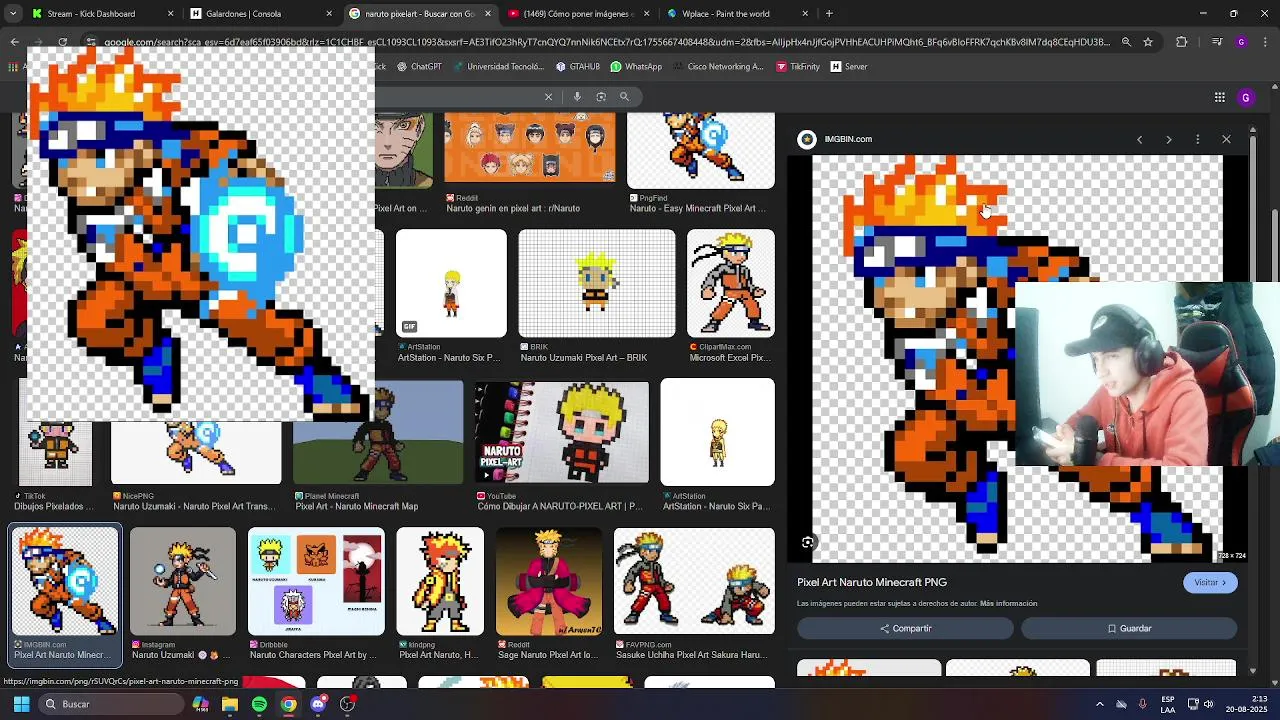
Task: Open the GTAHUB bookmark
Action: pos(578,67)
